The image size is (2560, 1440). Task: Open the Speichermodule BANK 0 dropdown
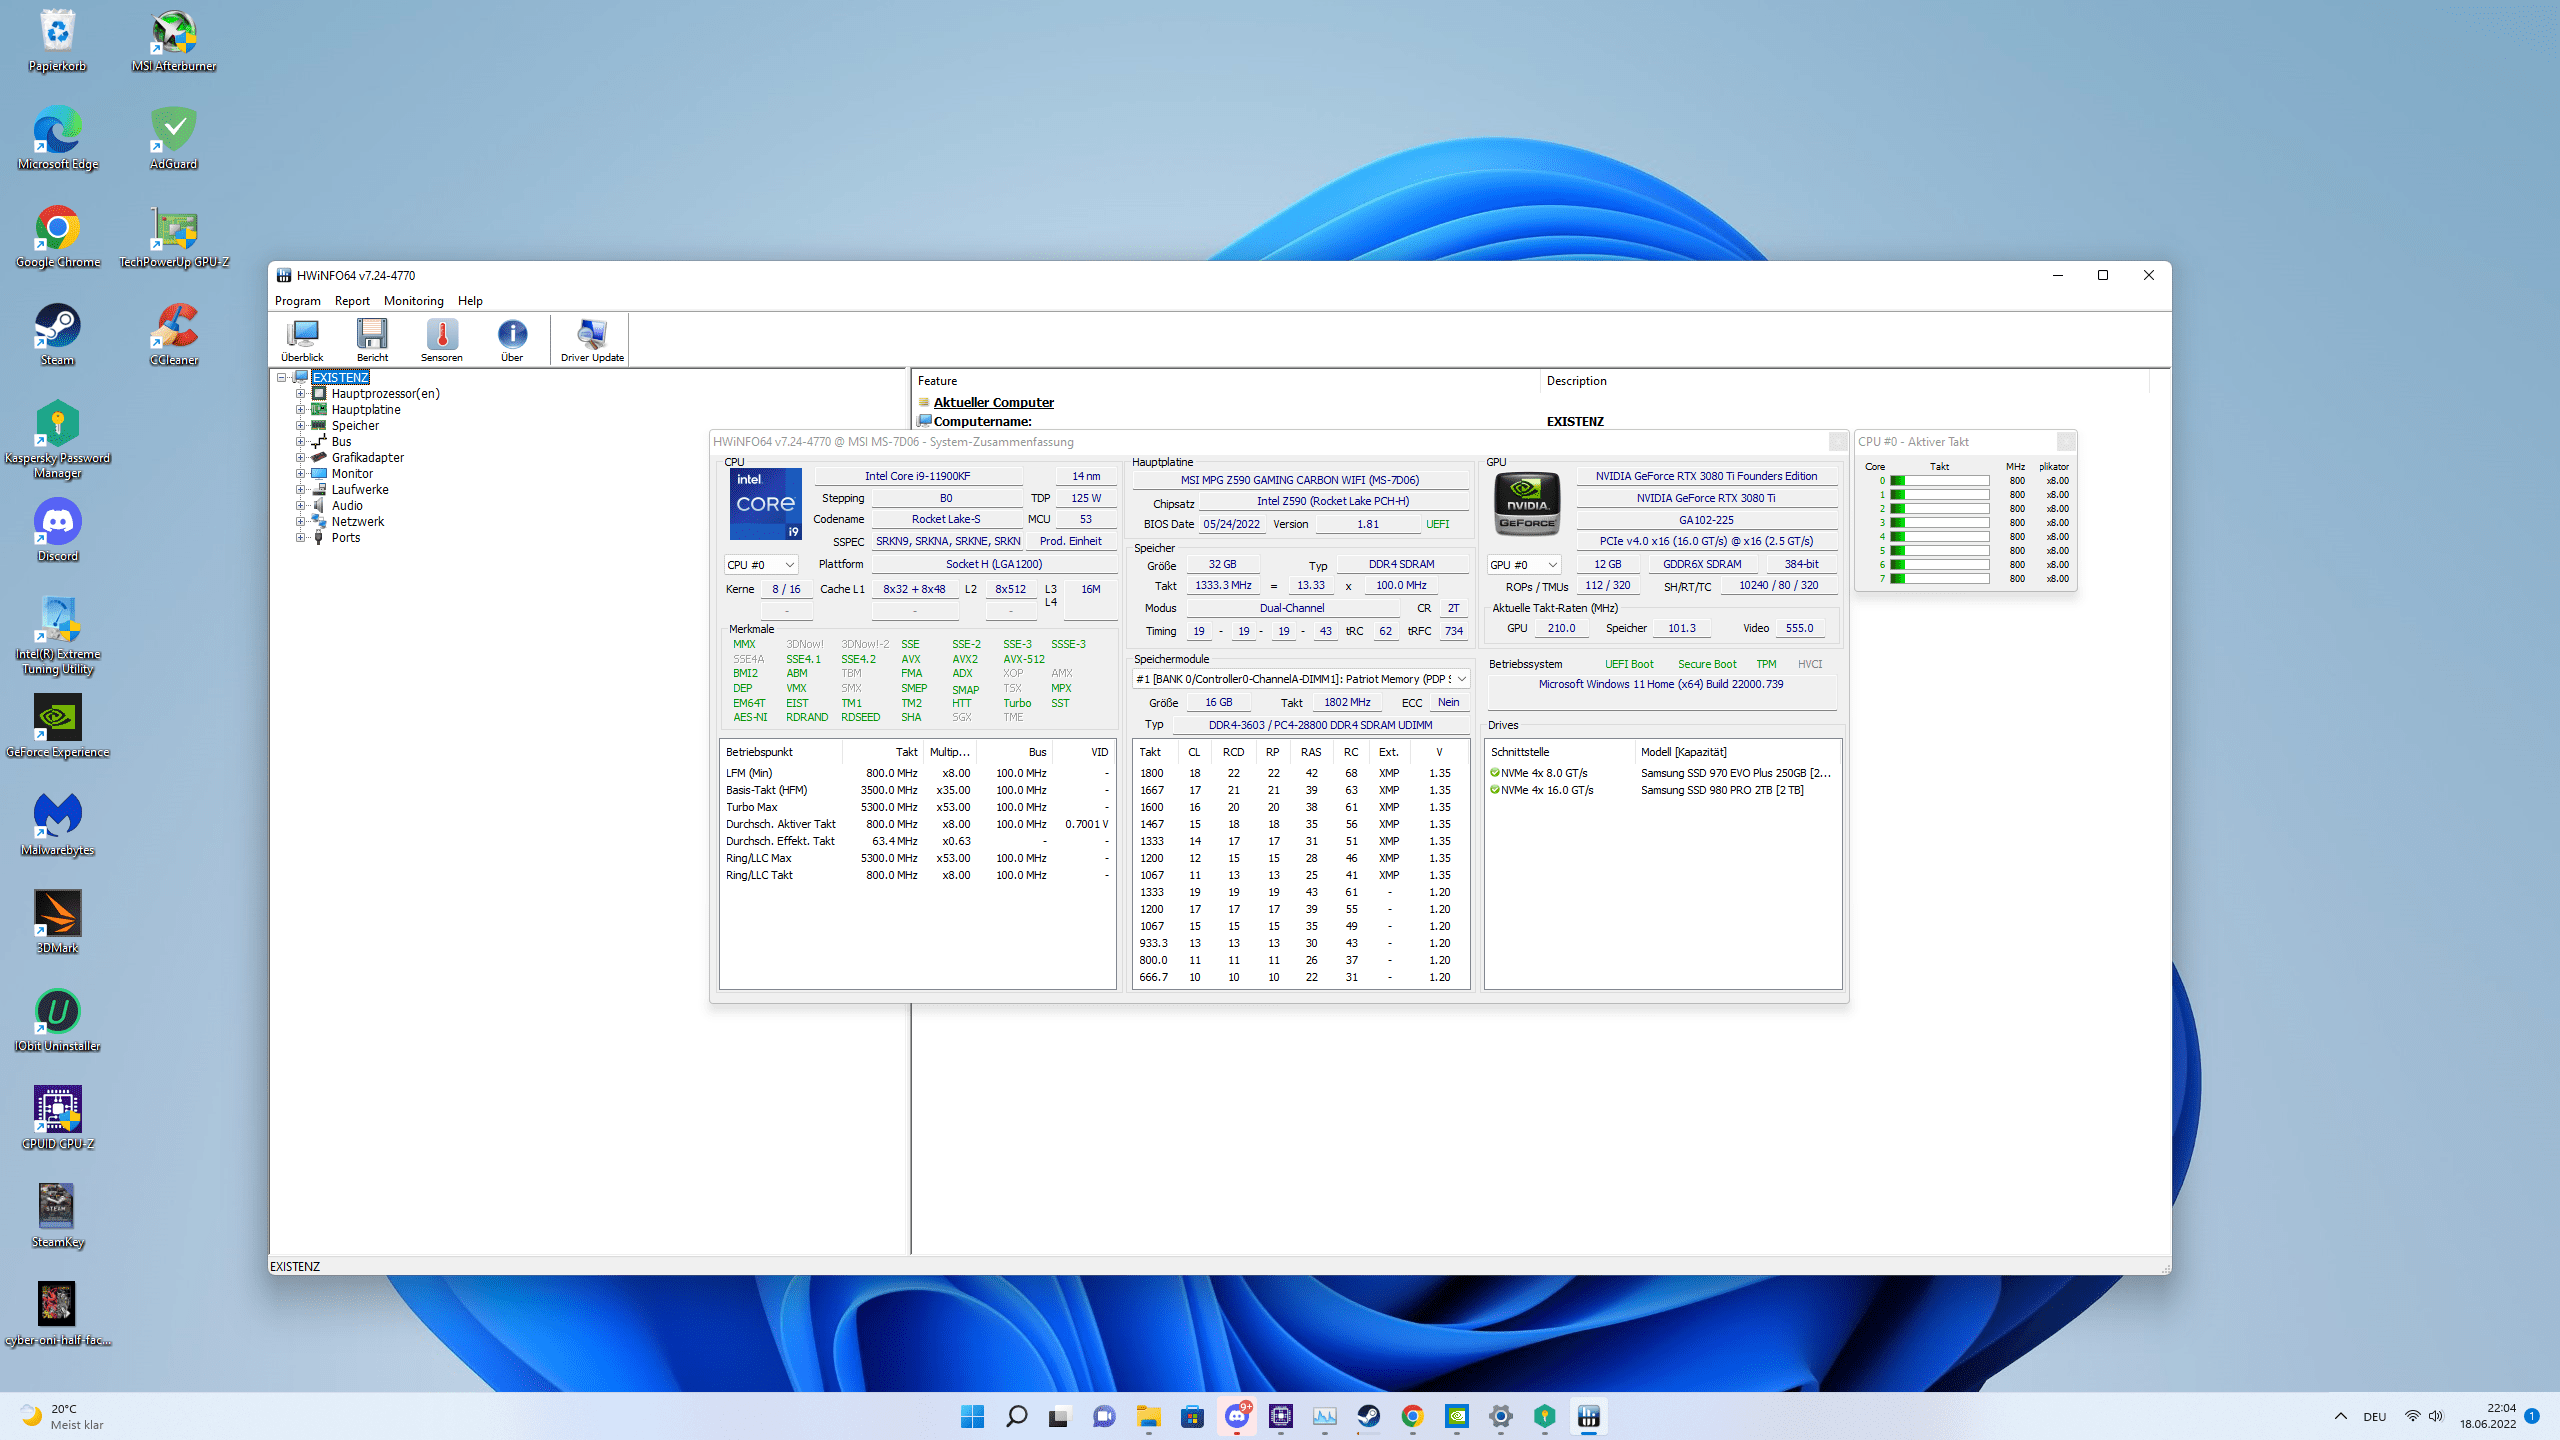[1301, 679]
